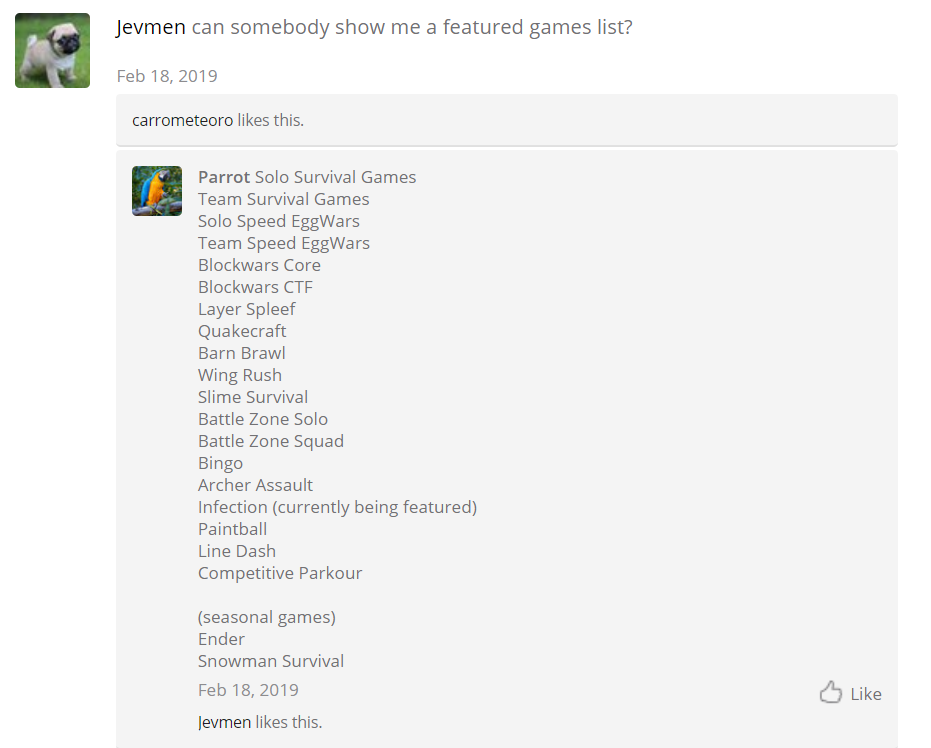Click Infection (currently being featured) line
Viewport: 931px width, 748px height.
point(337,507)
